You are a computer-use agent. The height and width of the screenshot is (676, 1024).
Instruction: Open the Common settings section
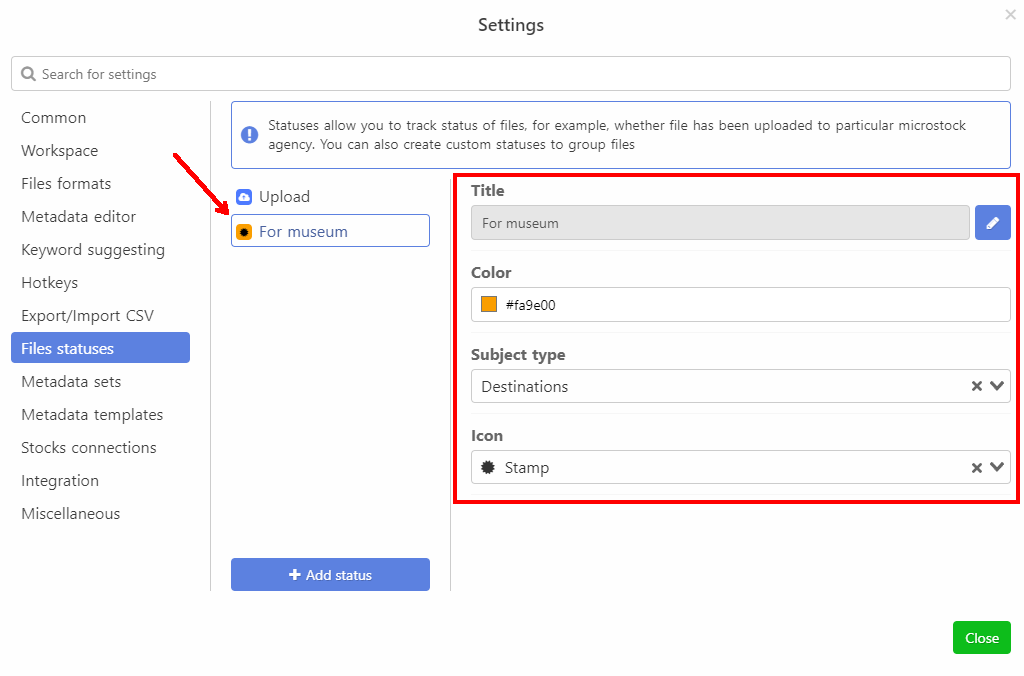(54, 118)
